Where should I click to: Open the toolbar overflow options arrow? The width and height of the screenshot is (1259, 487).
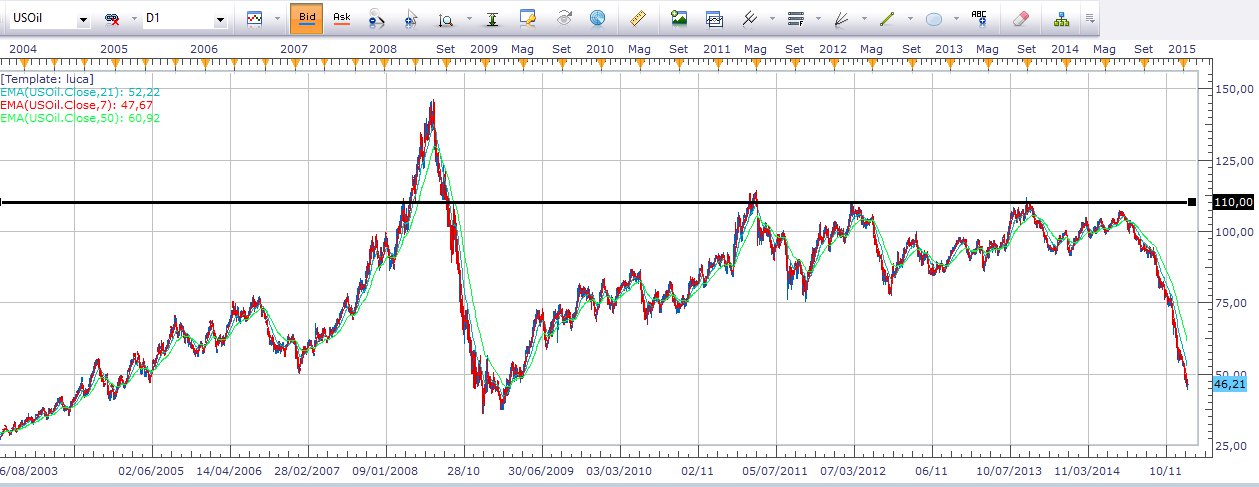pos(1090,18)
